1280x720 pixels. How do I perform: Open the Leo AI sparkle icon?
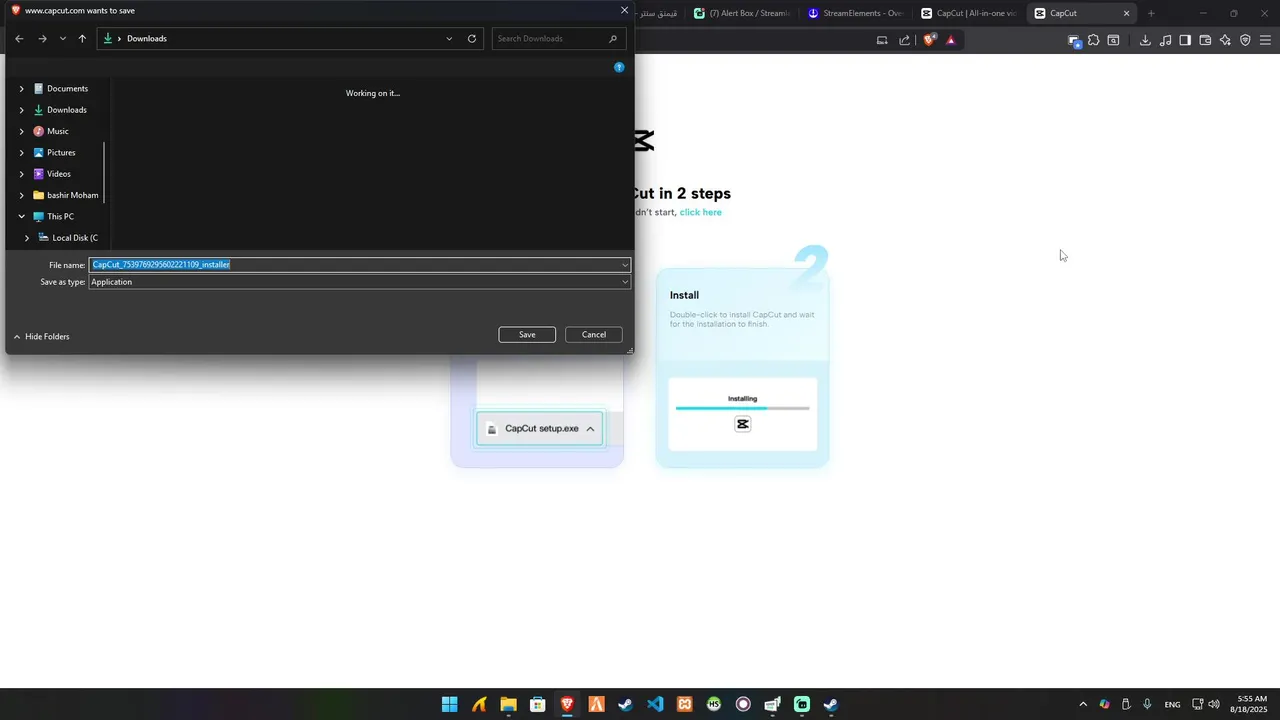[1225, 40]
